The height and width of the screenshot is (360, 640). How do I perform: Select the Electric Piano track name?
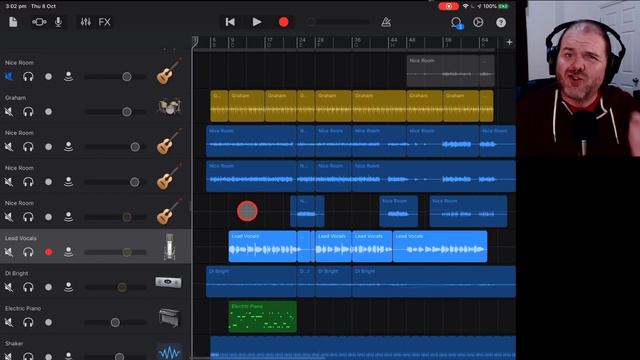[23, 309]
